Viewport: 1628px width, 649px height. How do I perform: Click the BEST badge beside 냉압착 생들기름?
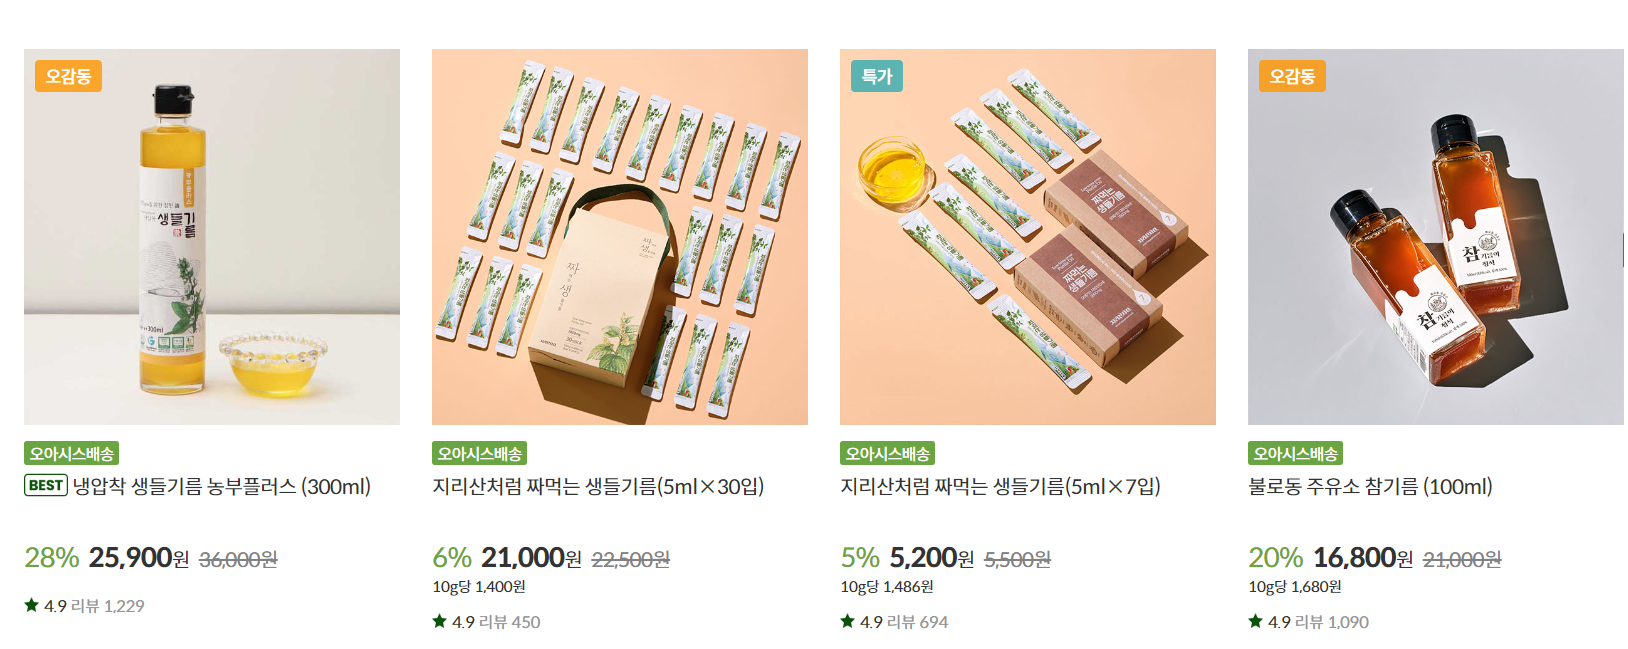point(46,485)
